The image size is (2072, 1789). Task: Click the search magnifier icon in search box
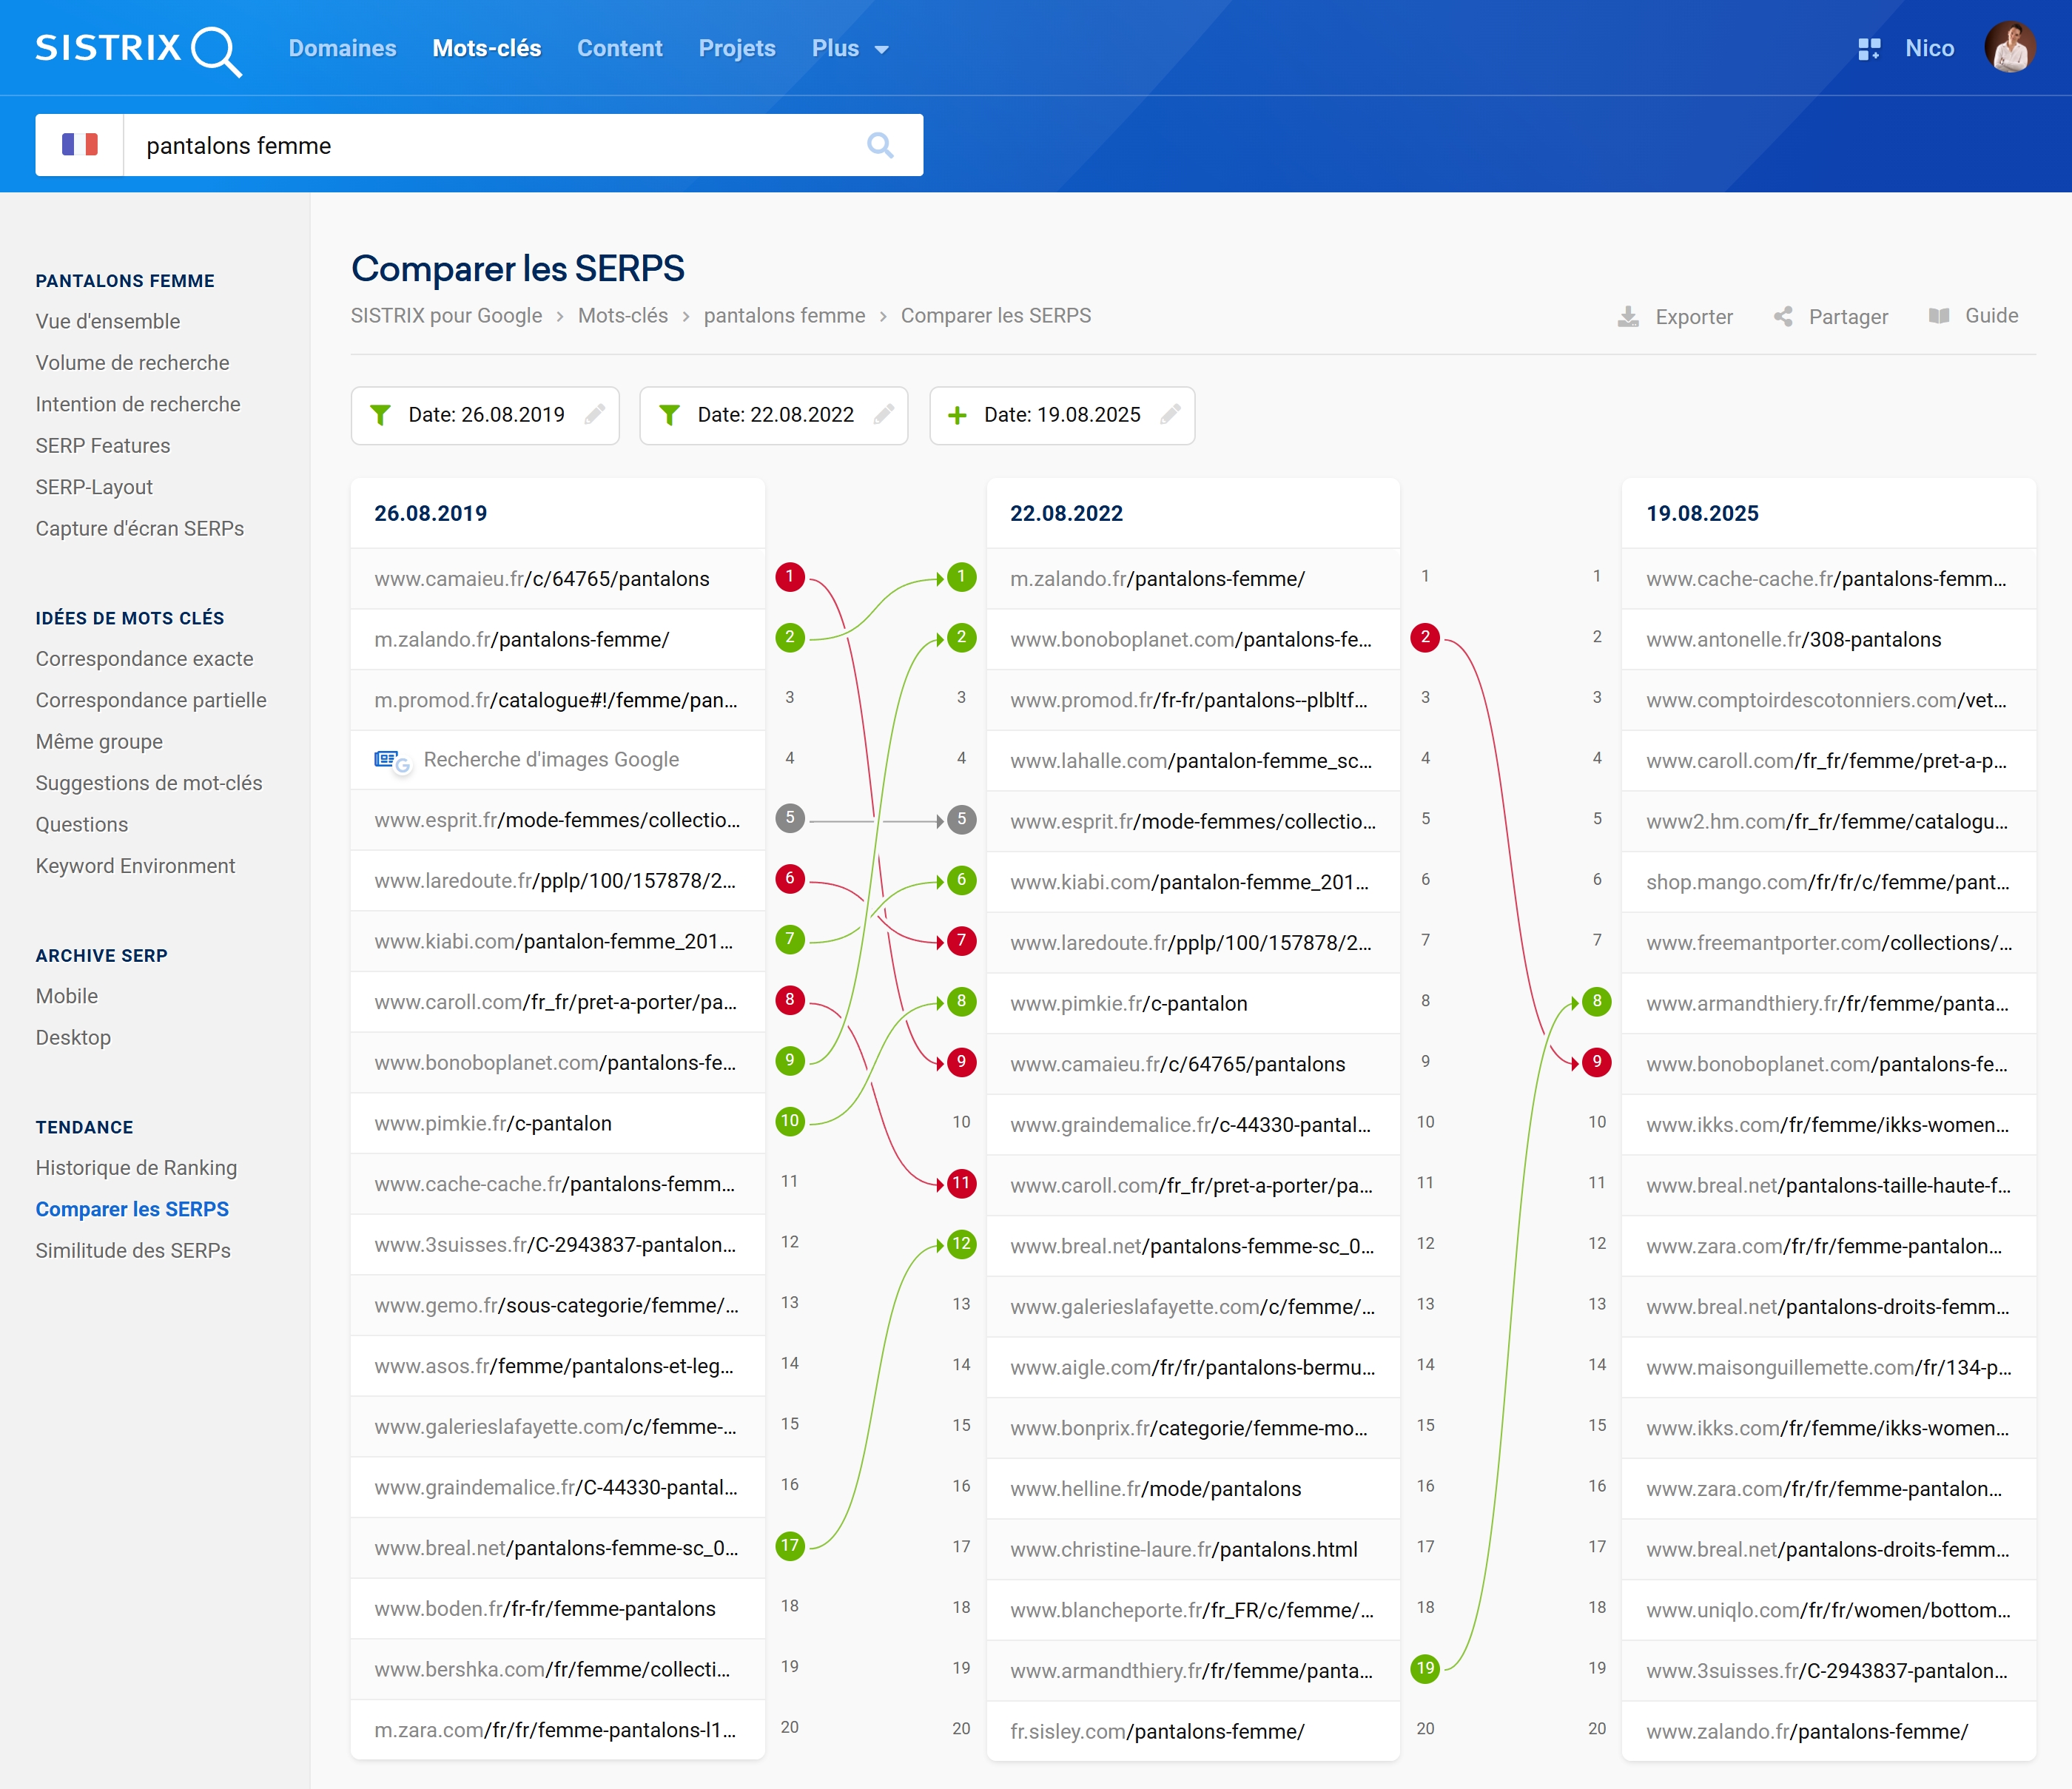(x=880, y=145)
